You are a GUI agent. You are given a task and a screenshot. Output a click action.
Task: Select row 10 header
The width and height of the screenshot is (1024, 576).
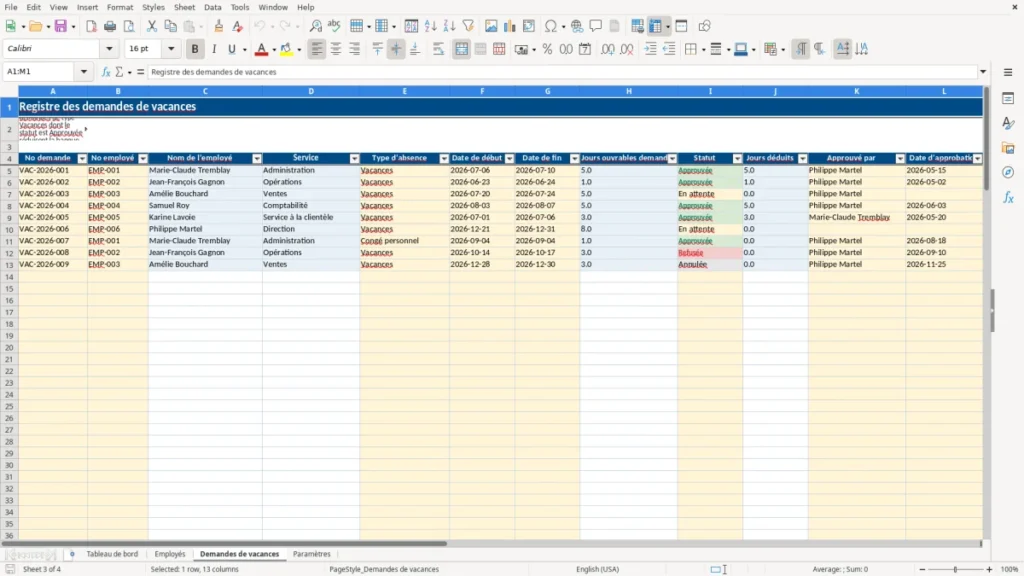coord(9,229)
